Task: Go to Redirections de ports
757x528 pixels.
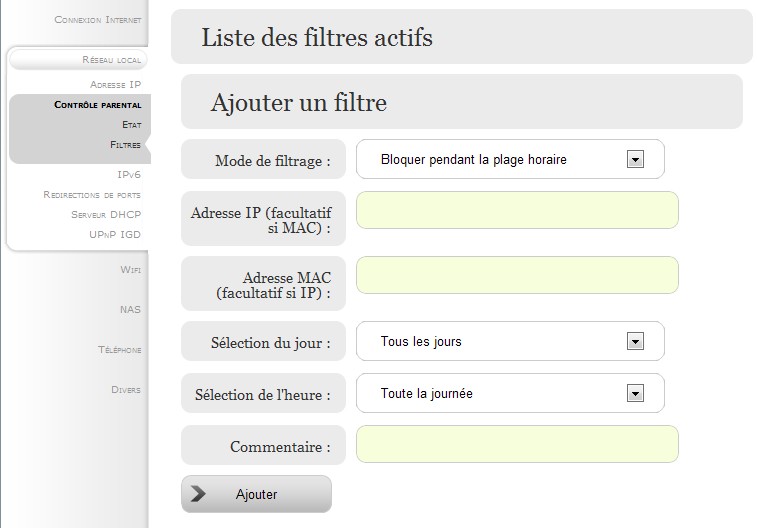Action: [x=92, y=195]
